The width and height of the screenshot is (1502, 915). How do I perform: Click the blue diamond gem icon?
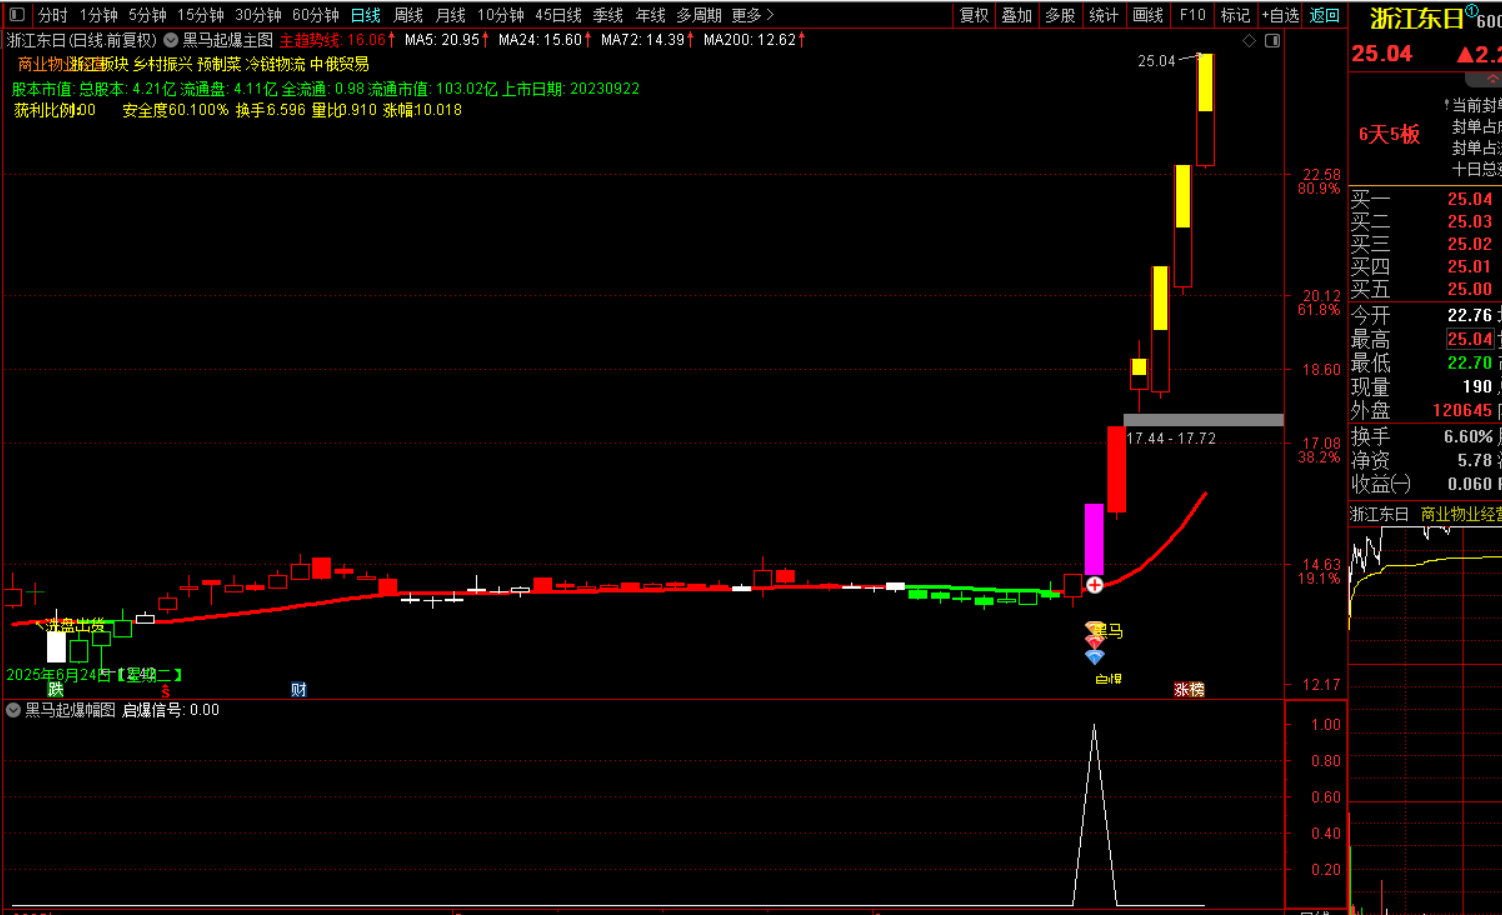(1095, 657)
